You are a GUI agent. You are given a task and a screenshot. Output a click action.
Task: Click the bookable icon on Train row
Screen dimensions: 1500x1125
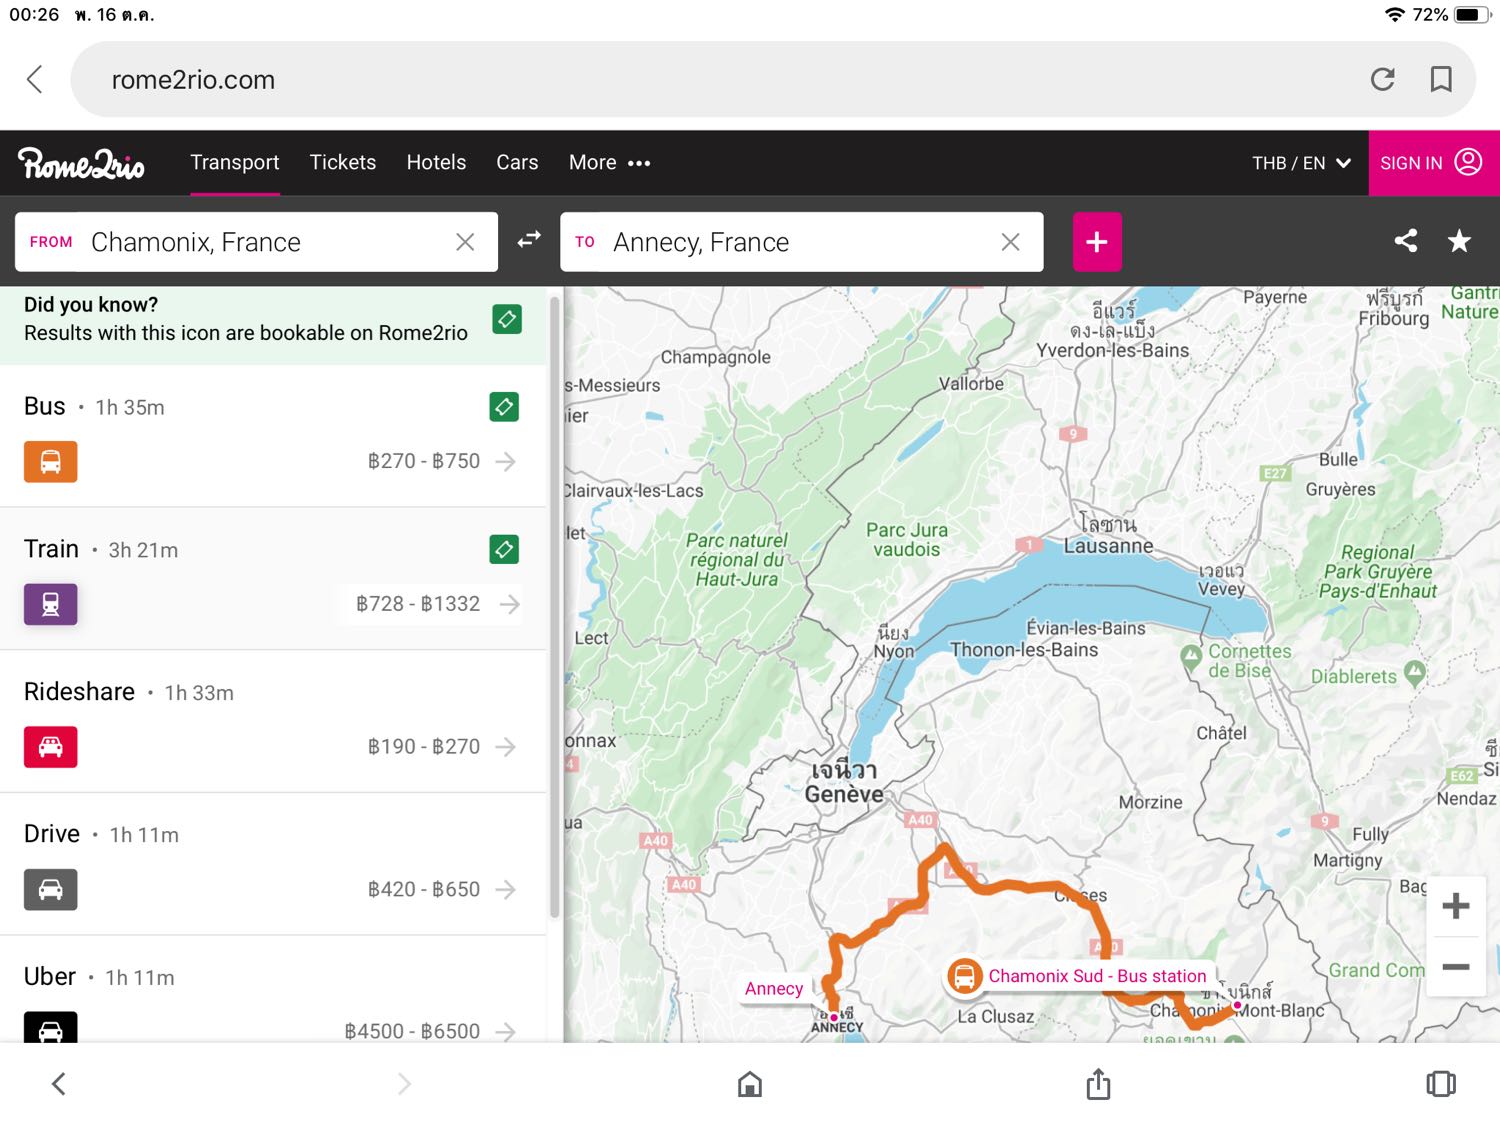504,549
